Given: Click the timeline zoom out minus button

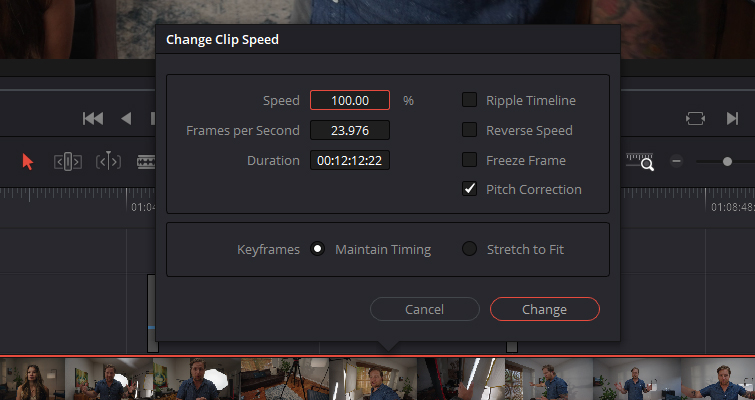Looking at the screenshot, I should [x=677, y=161].
